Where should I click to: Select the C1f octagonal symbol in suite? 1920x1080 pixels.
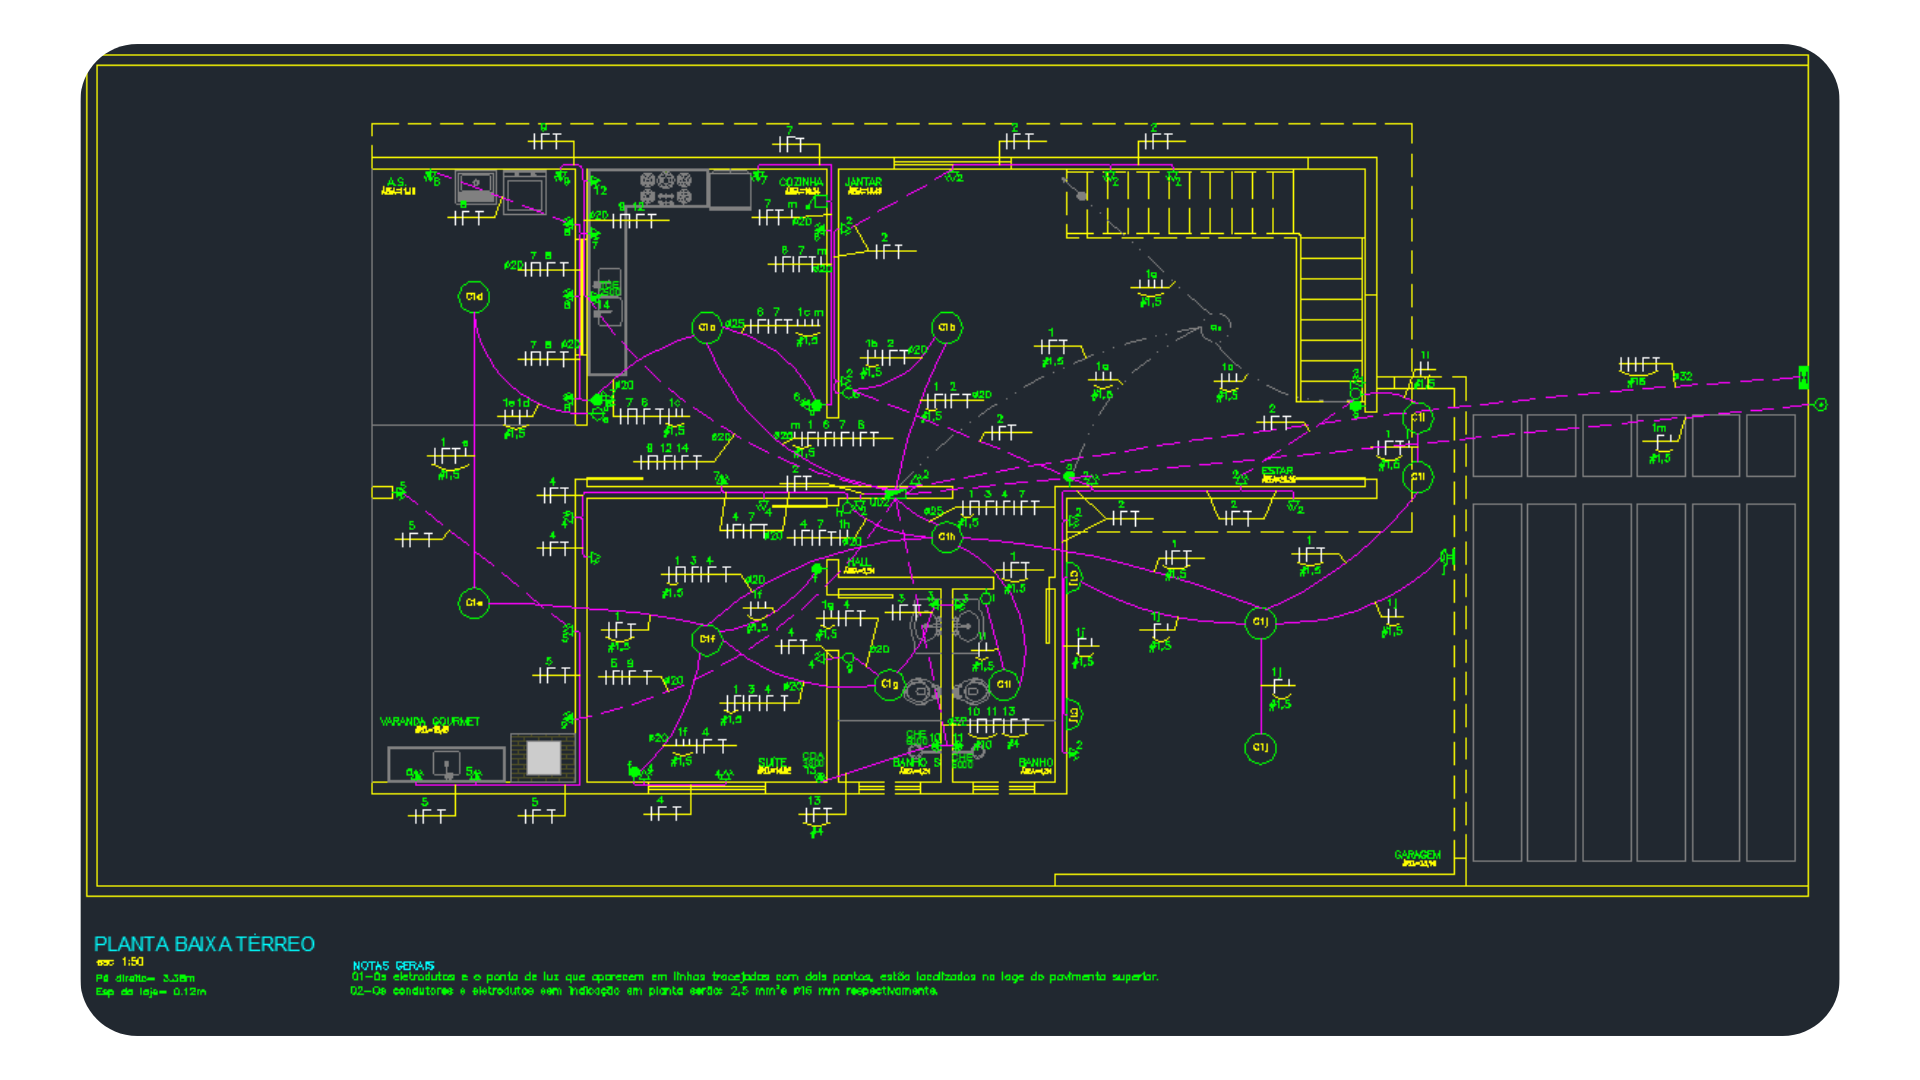(x=707, y=639)
